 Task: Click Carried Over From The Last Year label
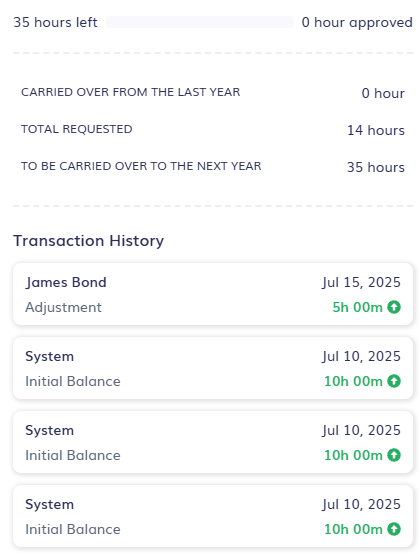[131, 92]
